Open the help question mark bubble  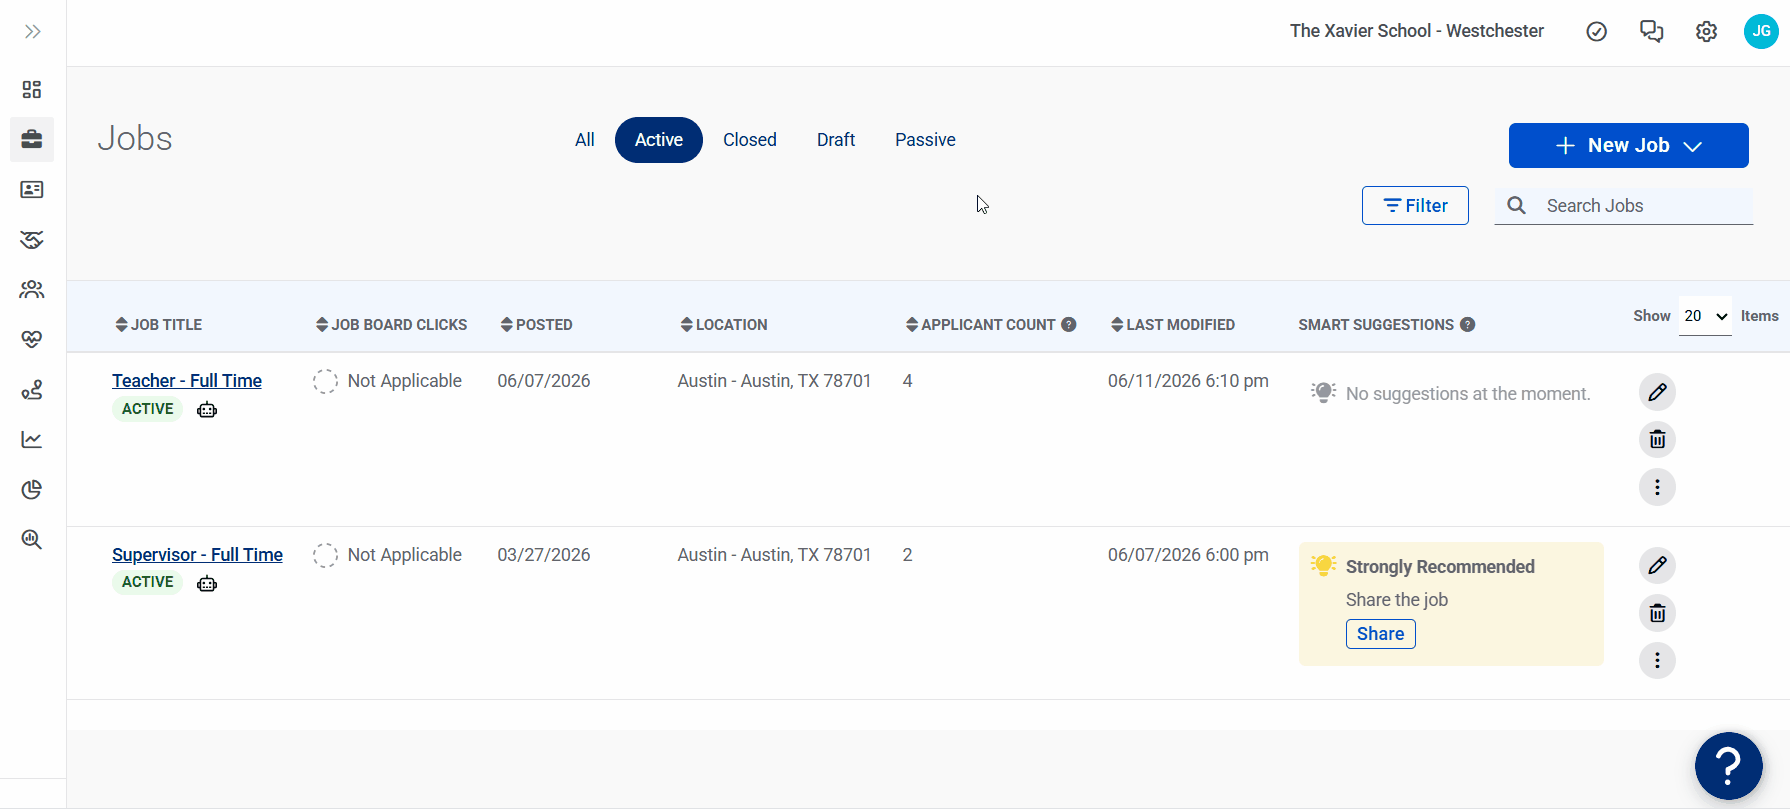[x=1728, y=766]
